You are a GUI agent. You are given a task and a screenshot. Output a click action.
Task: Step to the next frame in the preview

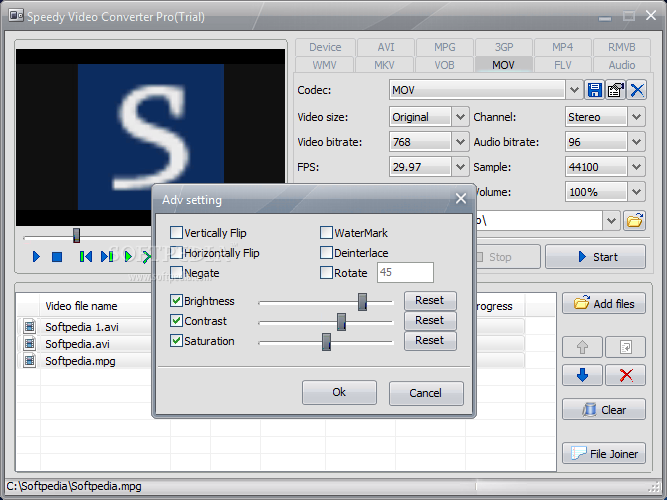coord(107,257)
